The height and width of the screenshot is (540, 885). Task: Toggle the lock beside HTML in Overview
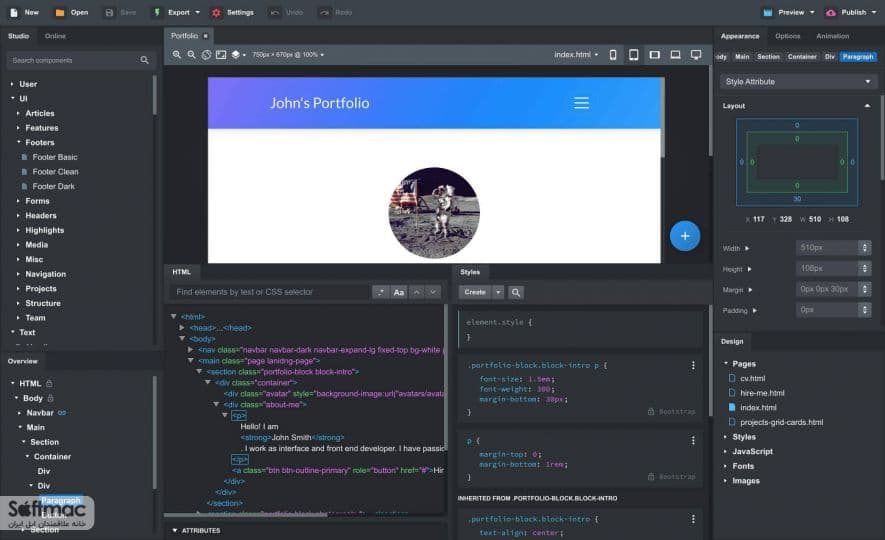[x=49, y=384]
